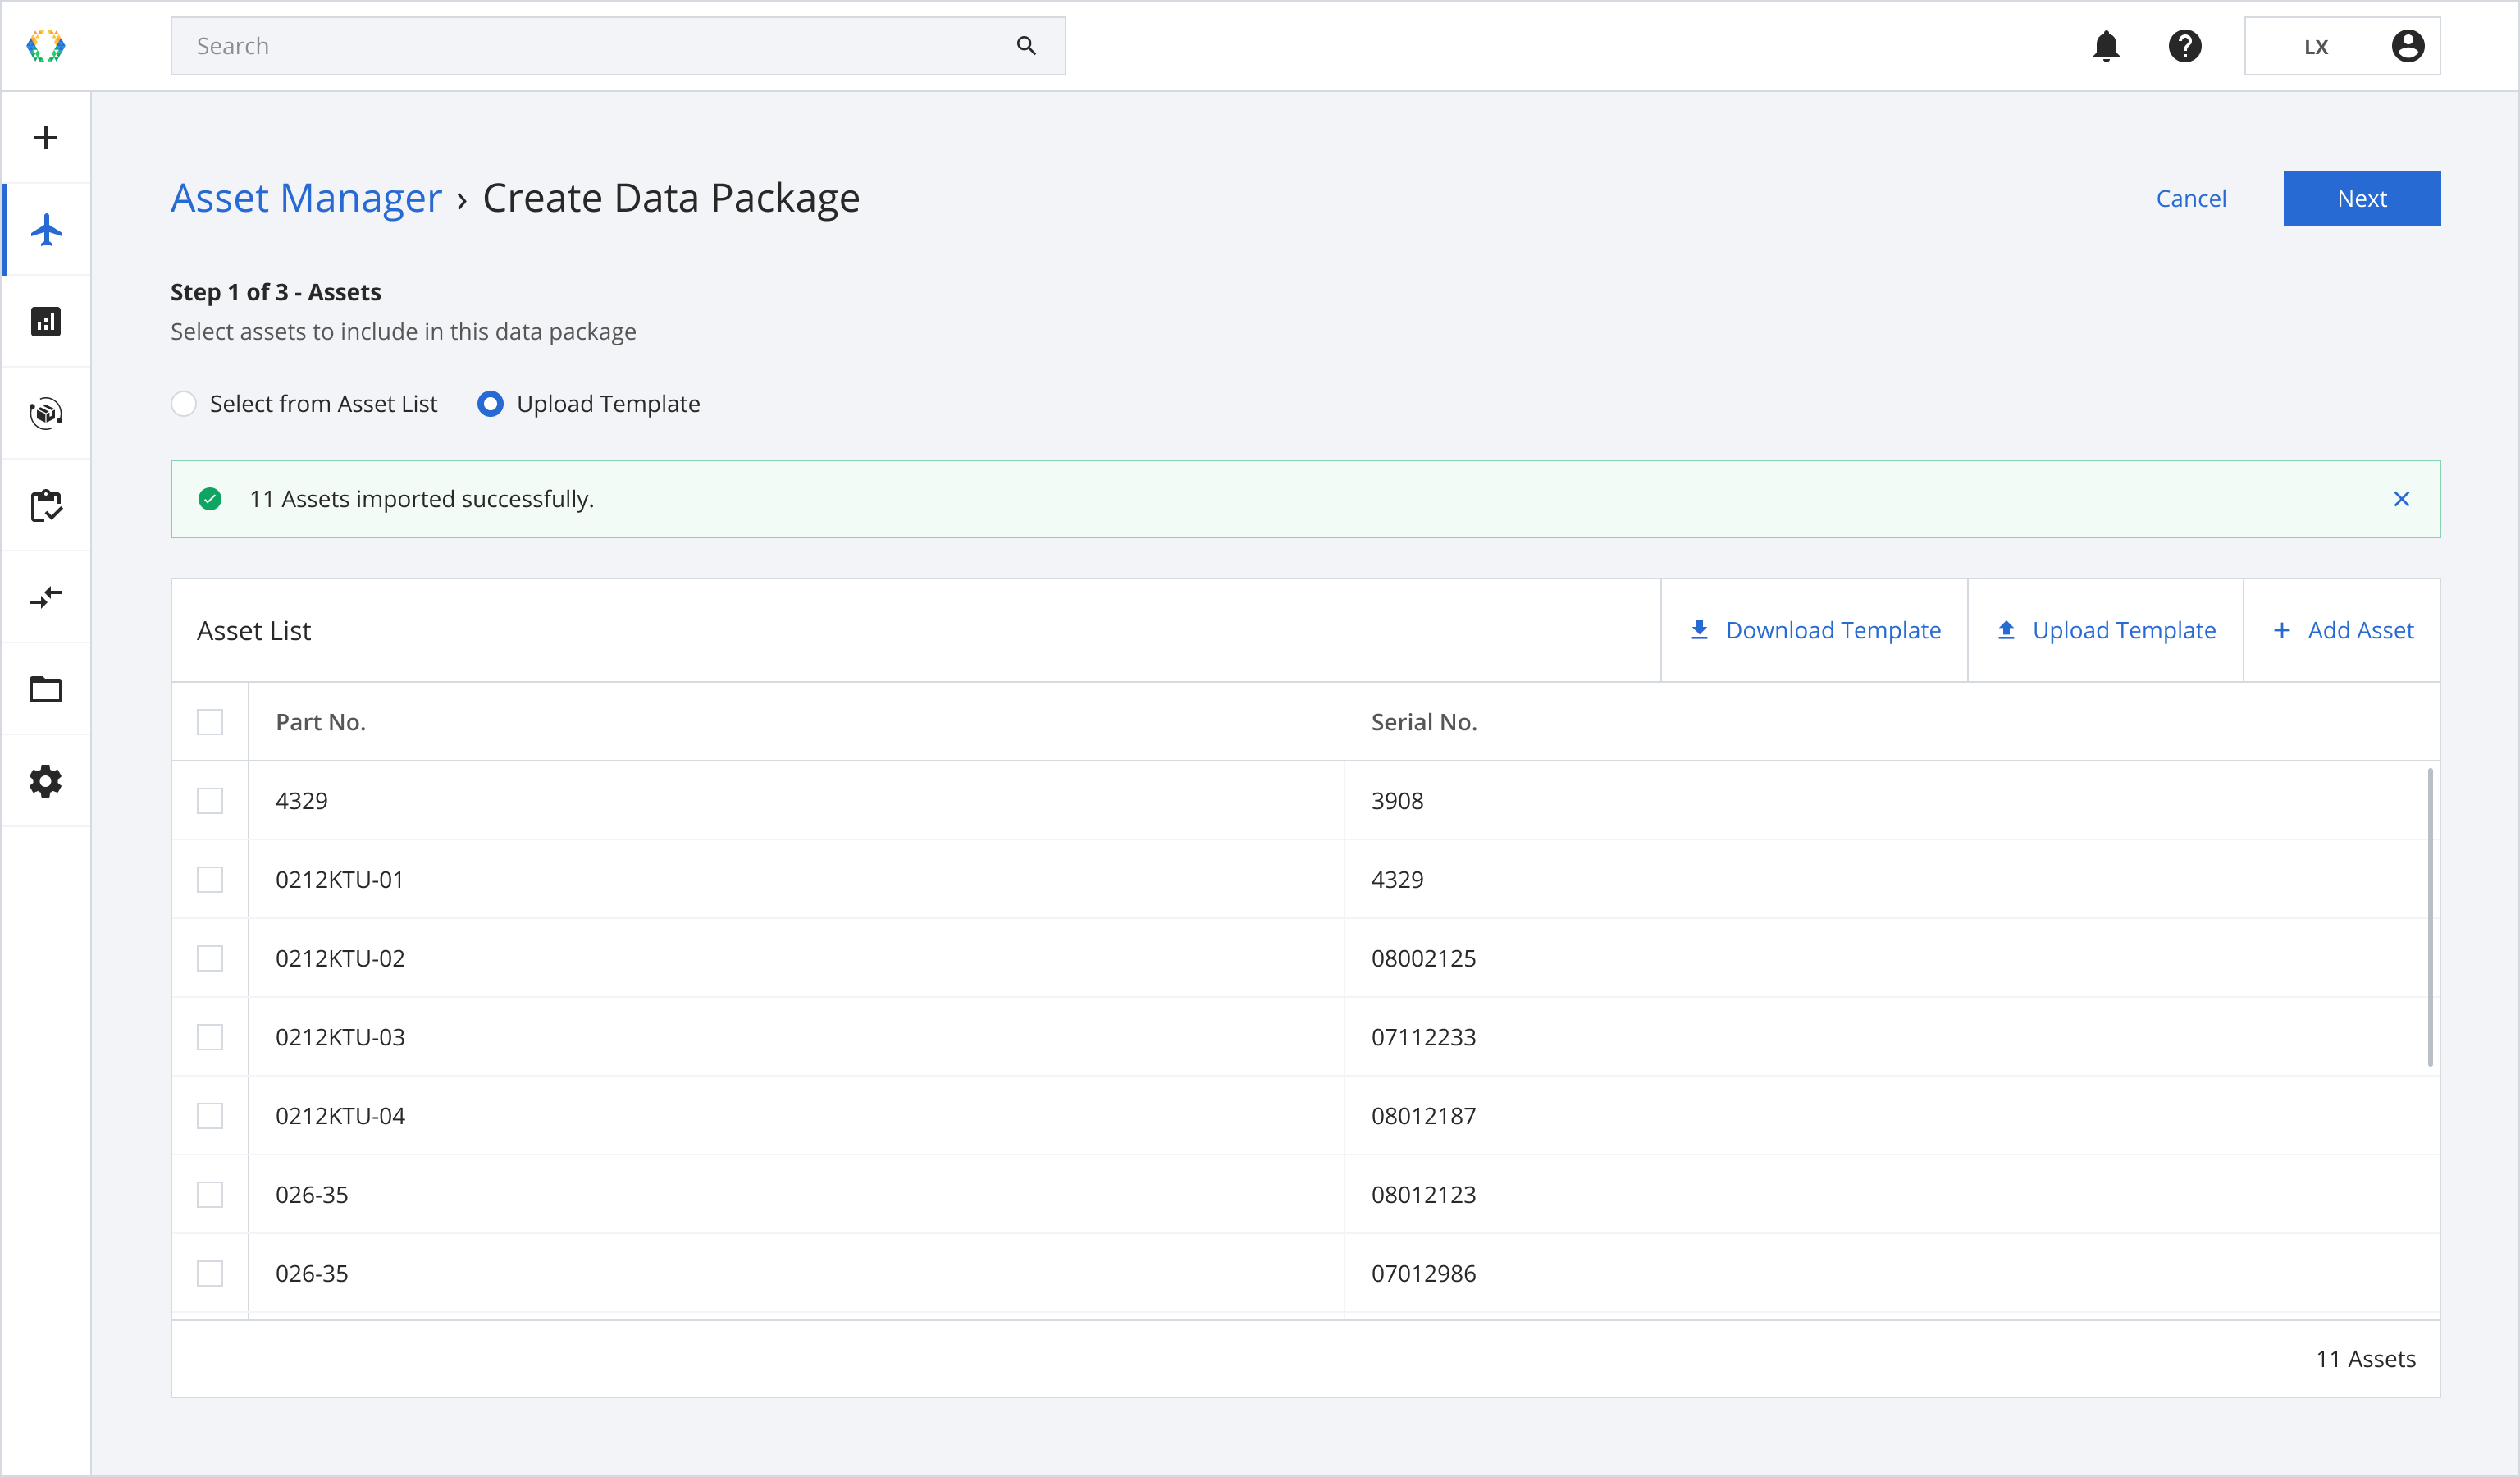Open the notifications bell

point(2106,46)
